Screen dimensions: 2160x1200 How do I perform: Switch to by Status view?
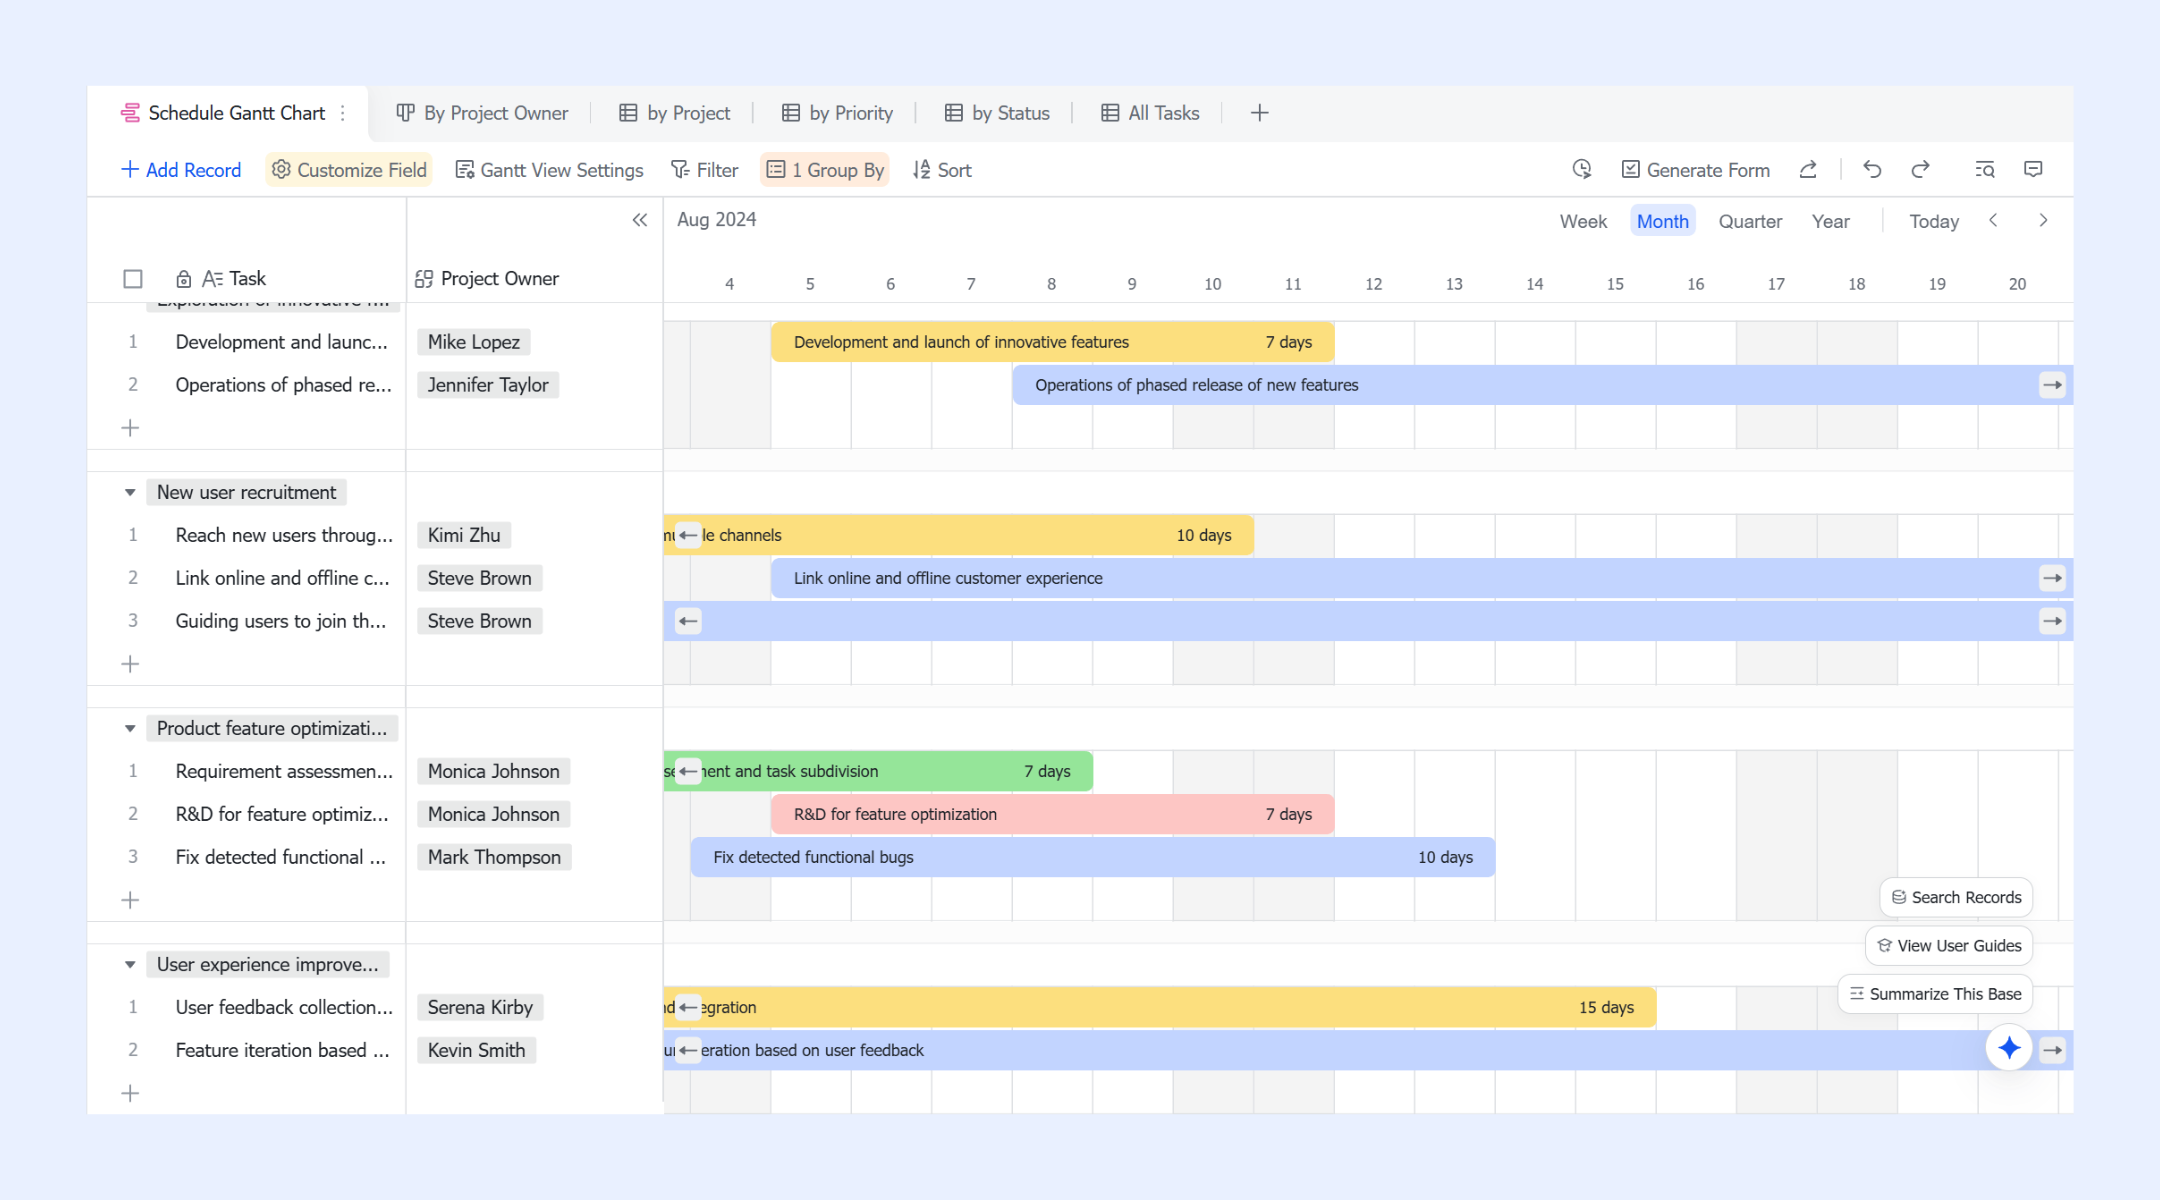(997, 113)
